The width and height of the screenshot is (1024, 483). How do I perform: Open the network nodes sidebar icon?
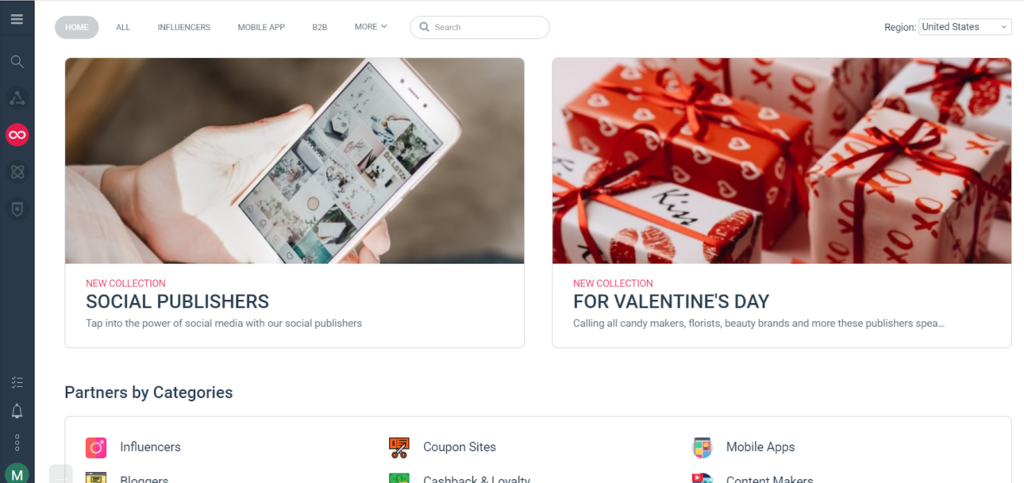coord(17,99)
